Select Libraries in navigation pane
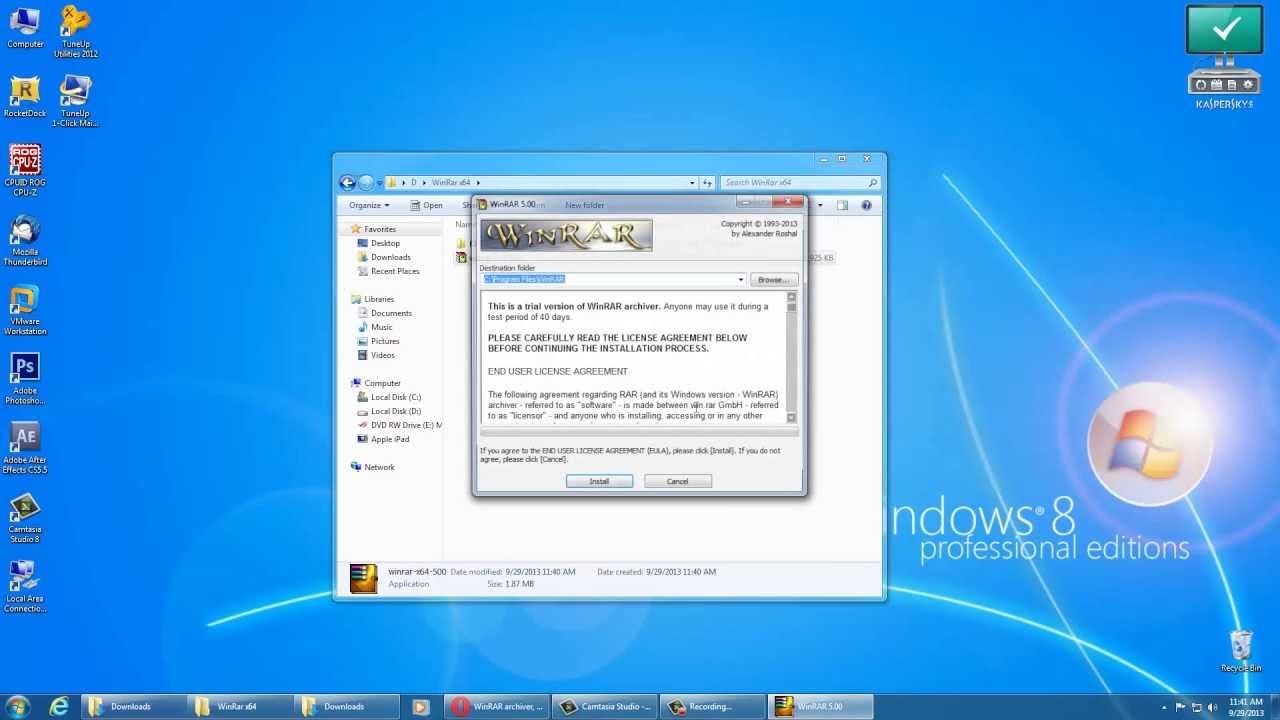Screen dimensions: 1280x720 coord(378,299)
